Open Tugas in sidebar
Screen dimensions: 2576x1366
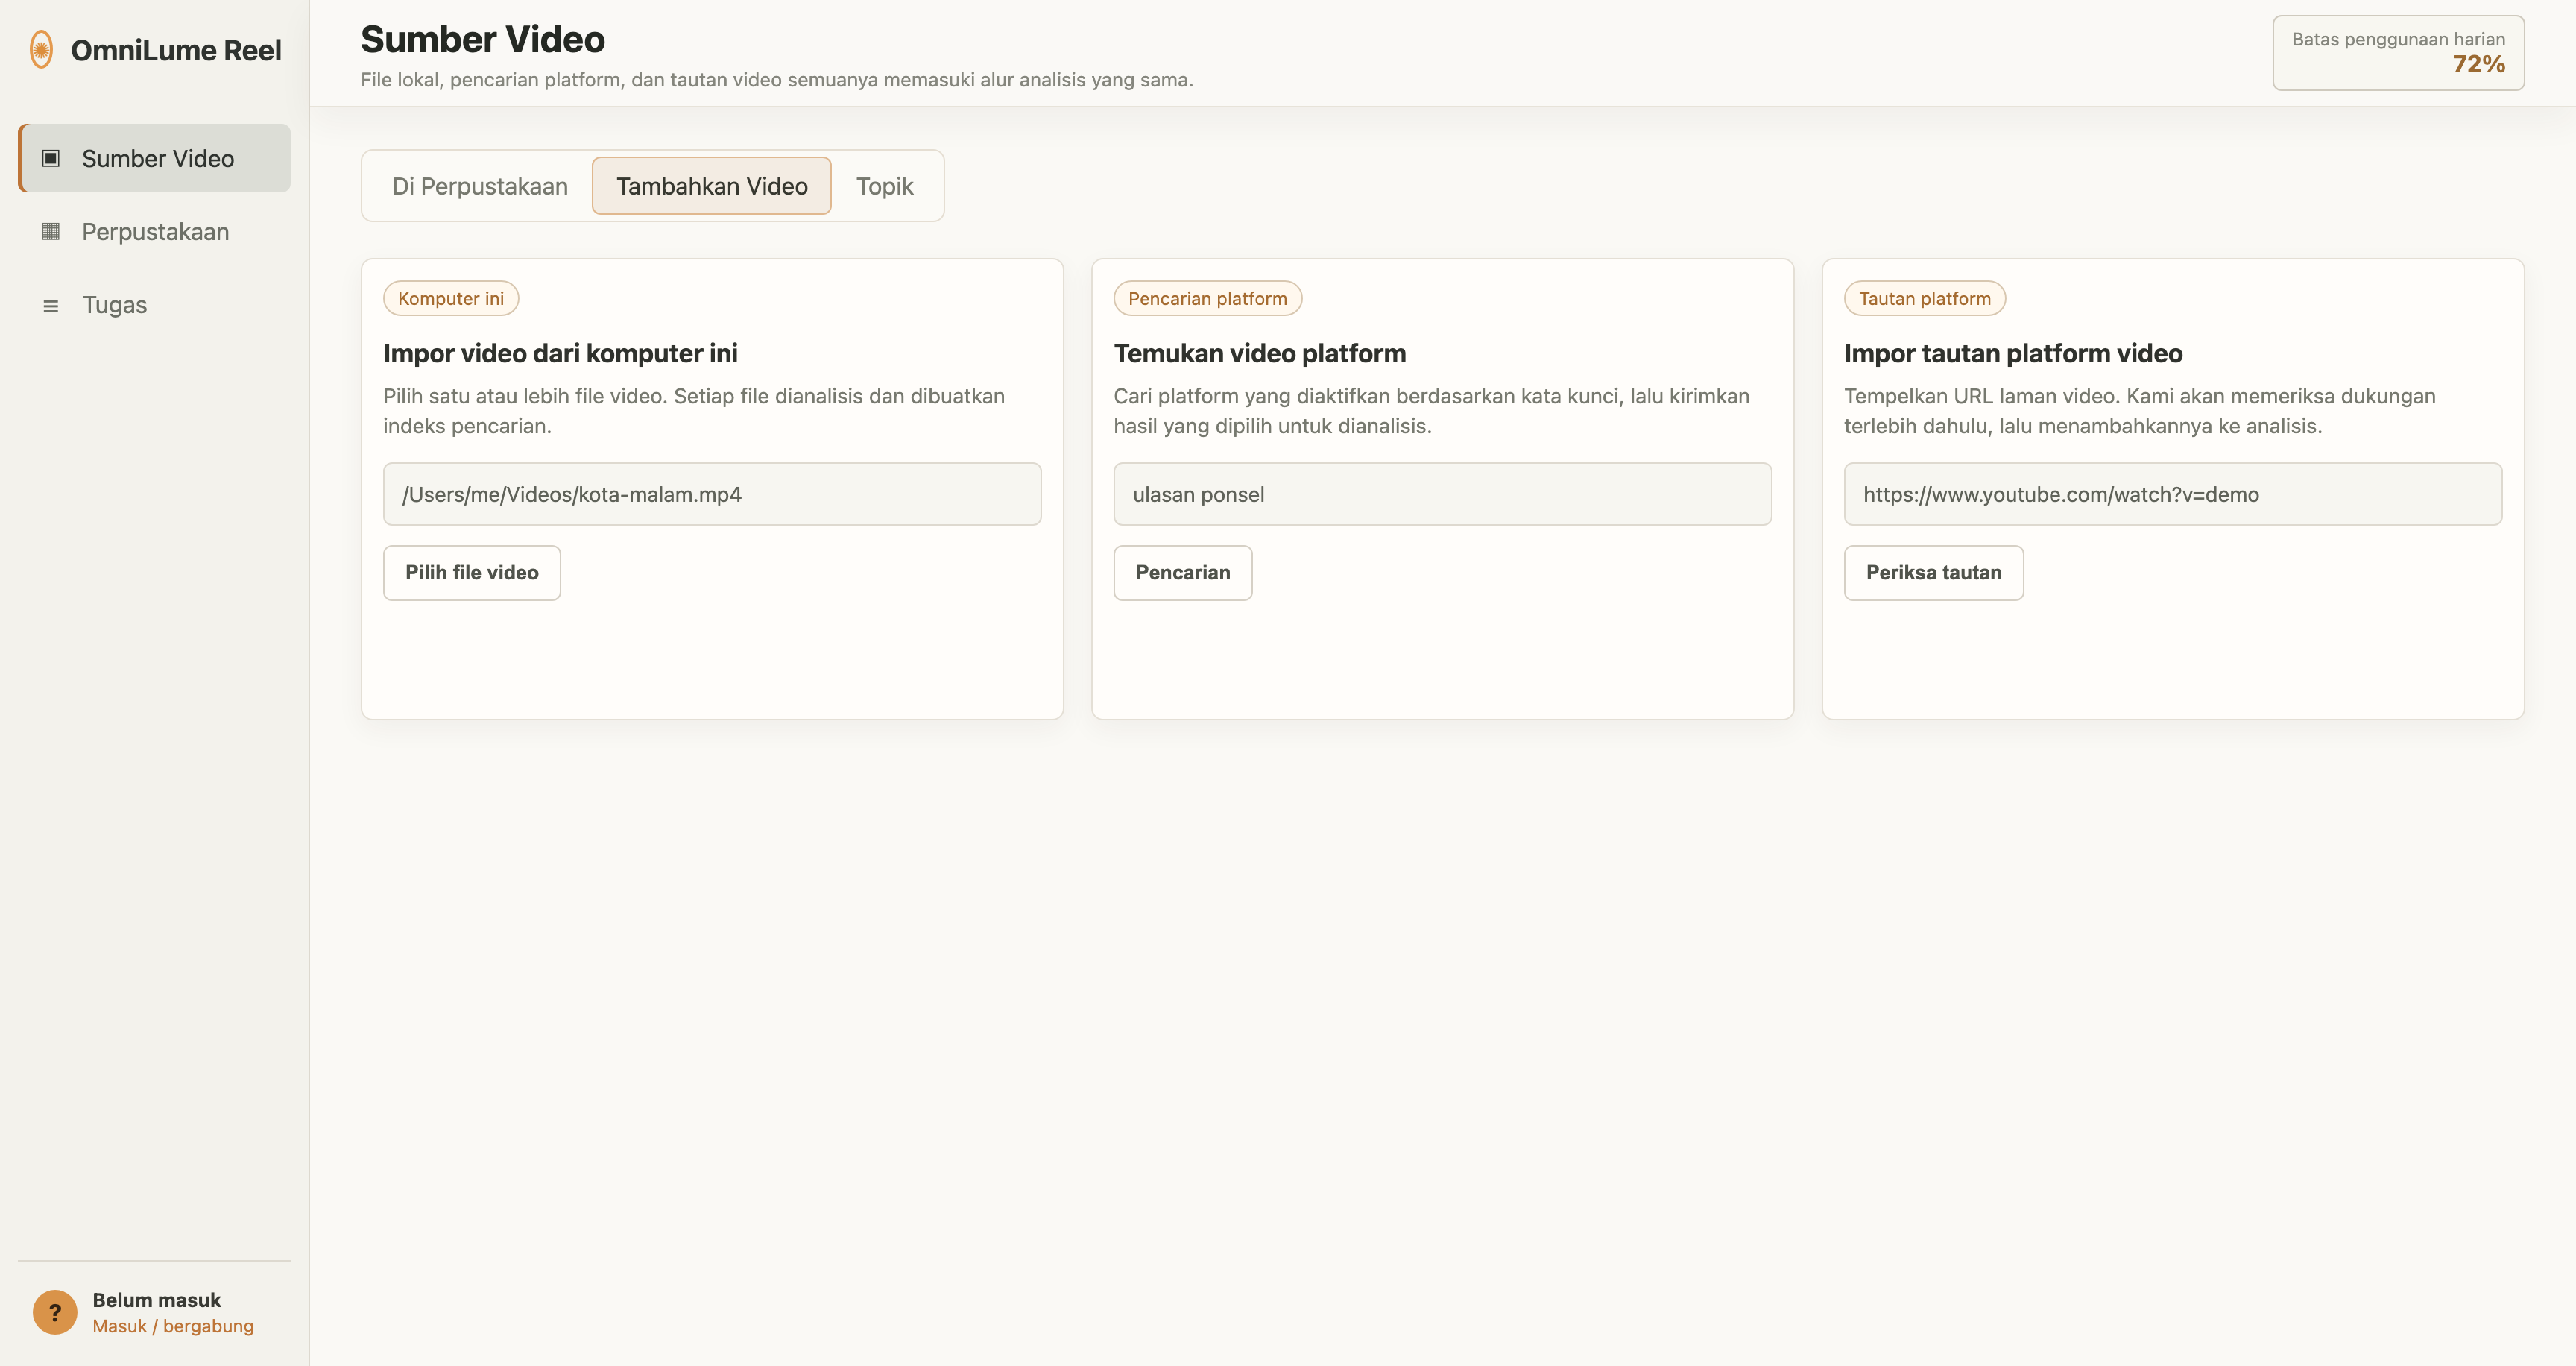155,305
